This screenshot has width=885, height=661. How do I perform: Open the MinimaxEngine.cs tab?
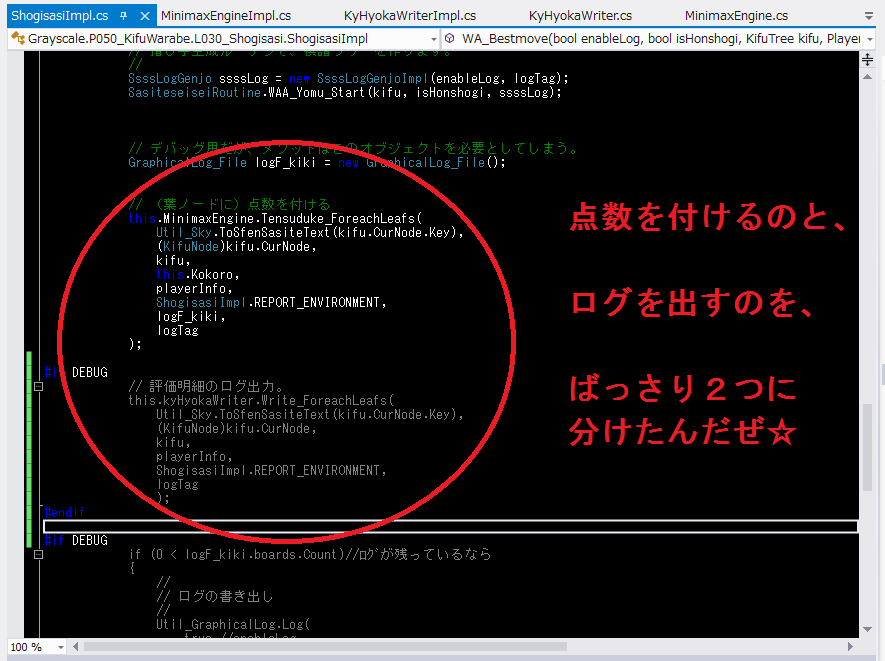pos(736,16)
